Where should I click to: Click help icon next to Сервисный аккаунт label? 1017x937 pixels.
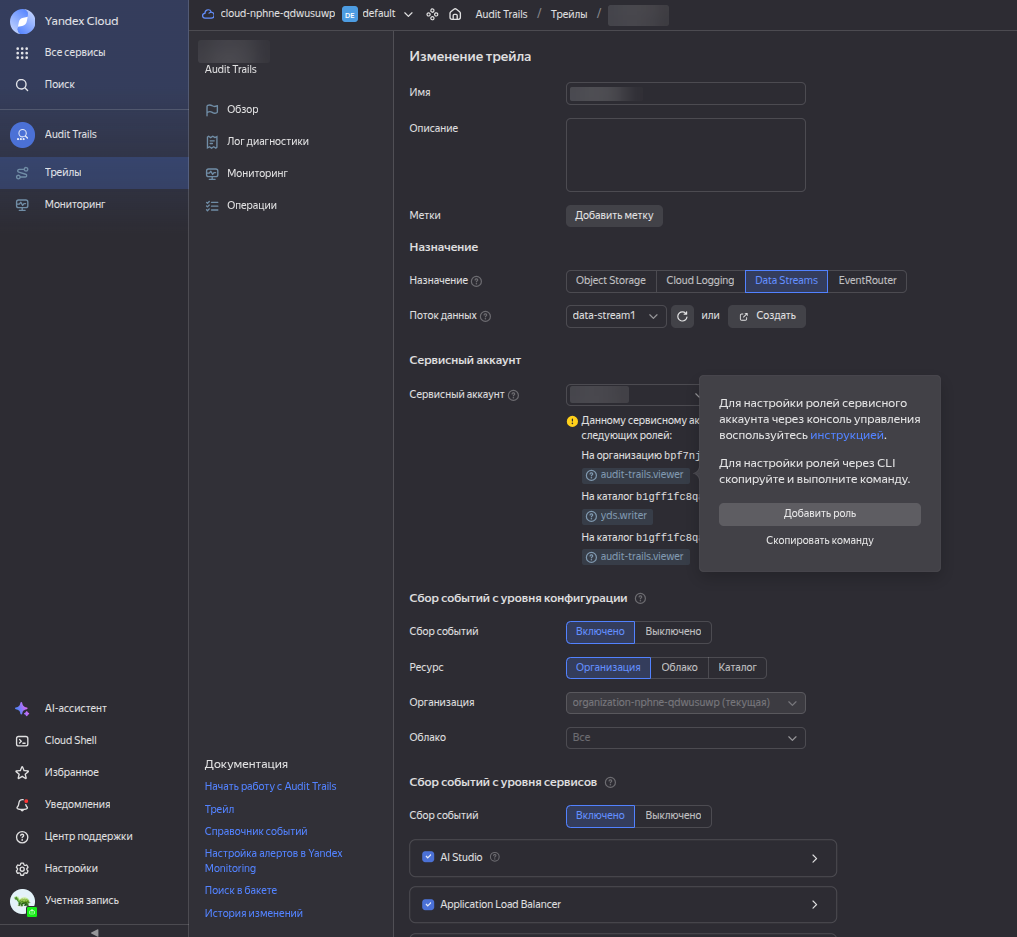(513, 396)
